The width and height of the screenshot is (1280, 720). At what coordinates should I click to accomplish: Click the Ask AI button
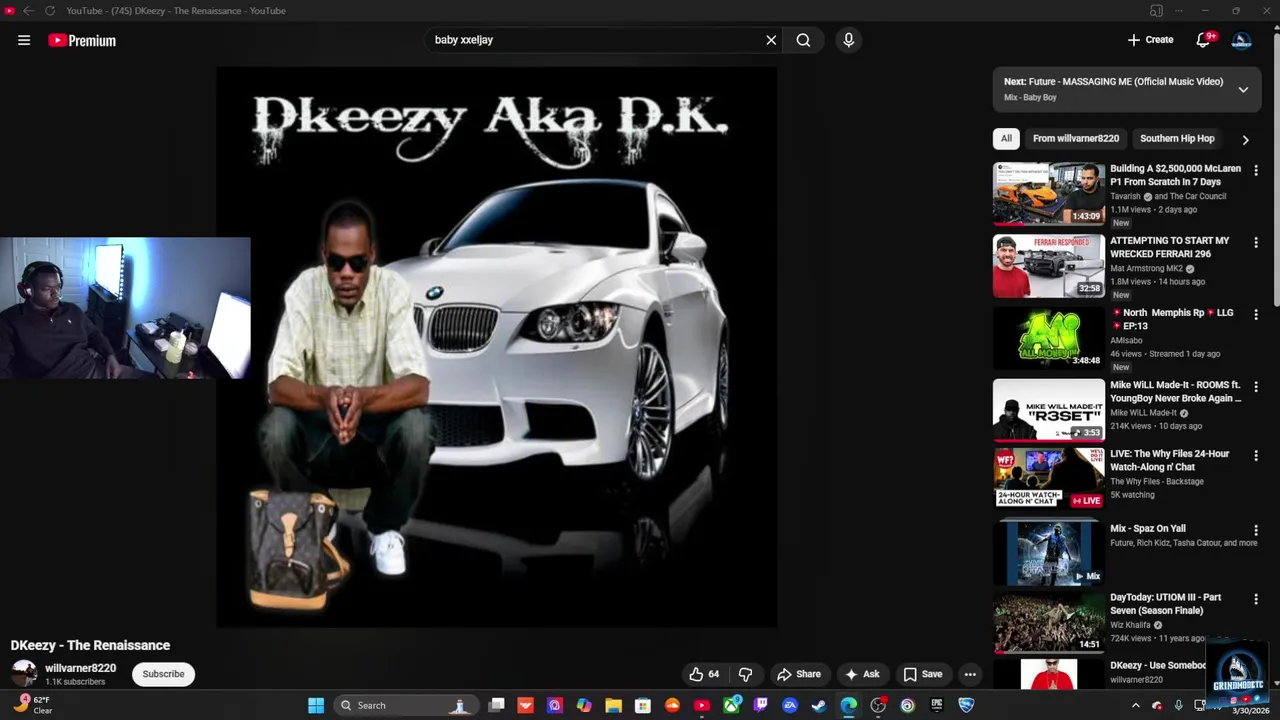(862, 674)
